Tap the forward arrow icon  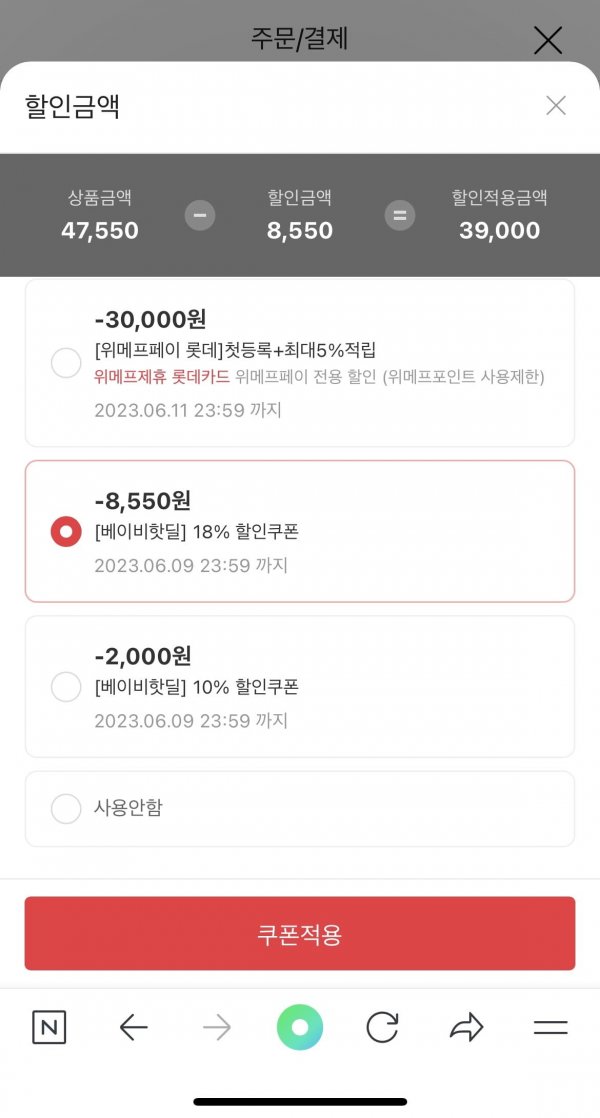point(217,1027)
